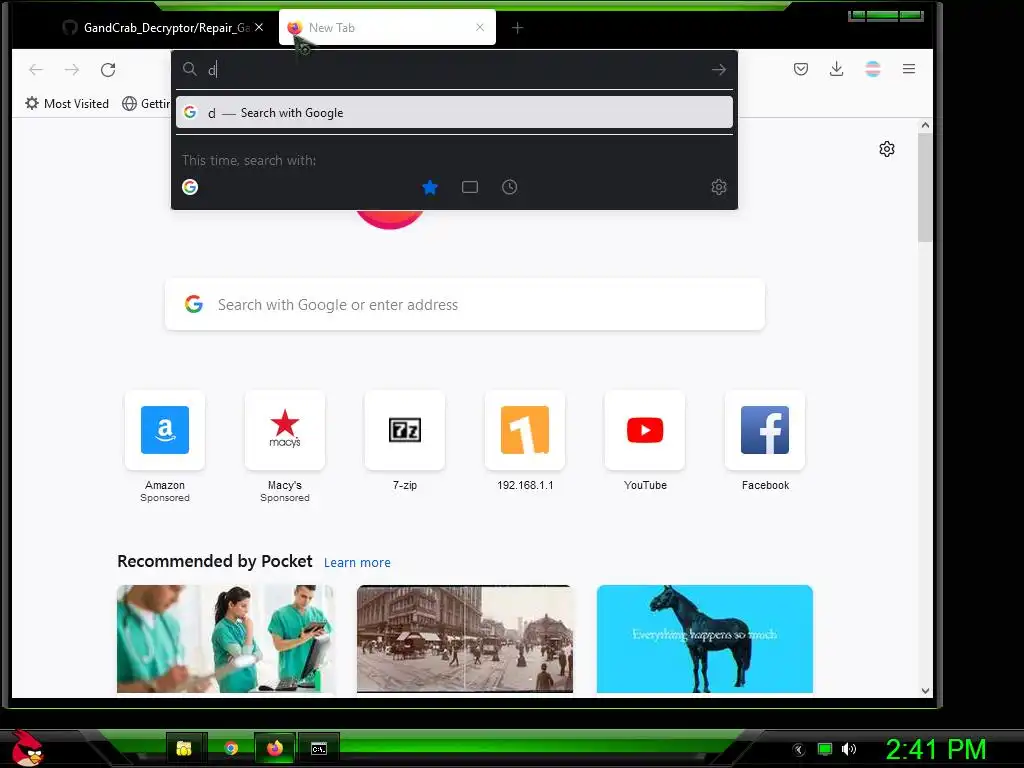This screenshot has width=1024, height=768.
Task: Launch Chrome from the taskbar
Action: click(x=231, y=748)
